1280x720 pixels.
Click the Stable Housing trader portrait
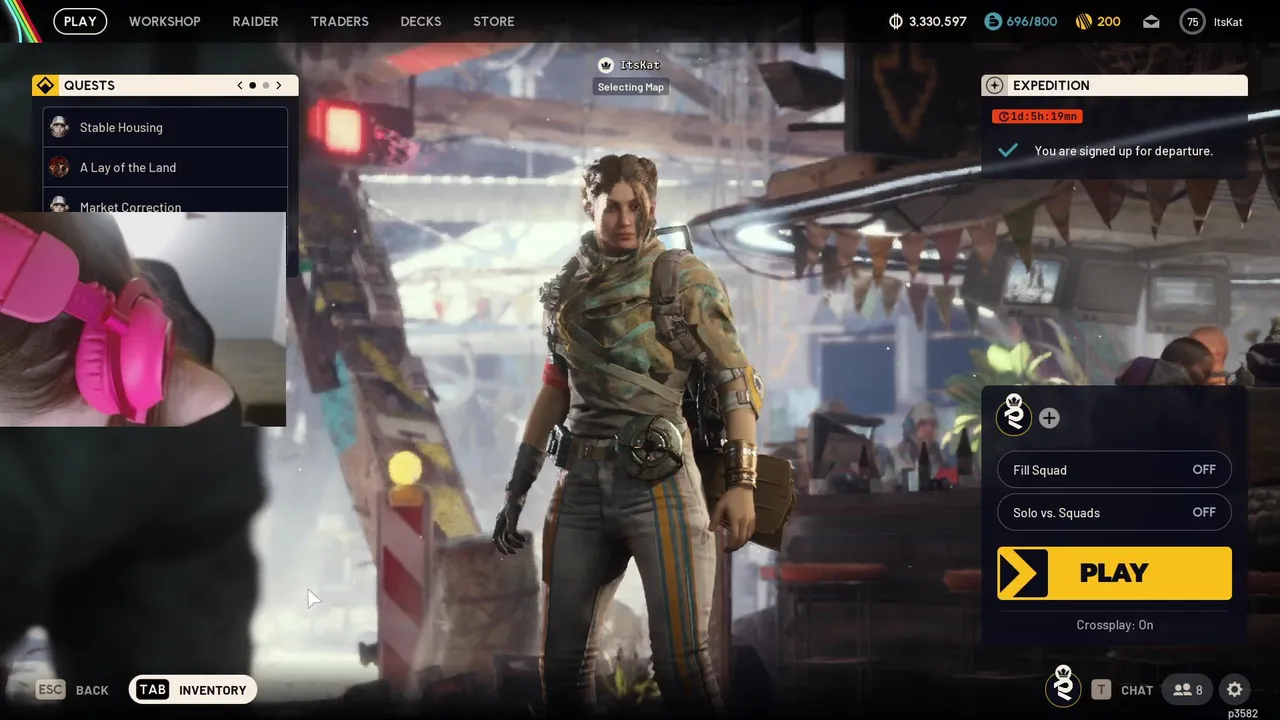pyautogui.click(x=59, y=127)
